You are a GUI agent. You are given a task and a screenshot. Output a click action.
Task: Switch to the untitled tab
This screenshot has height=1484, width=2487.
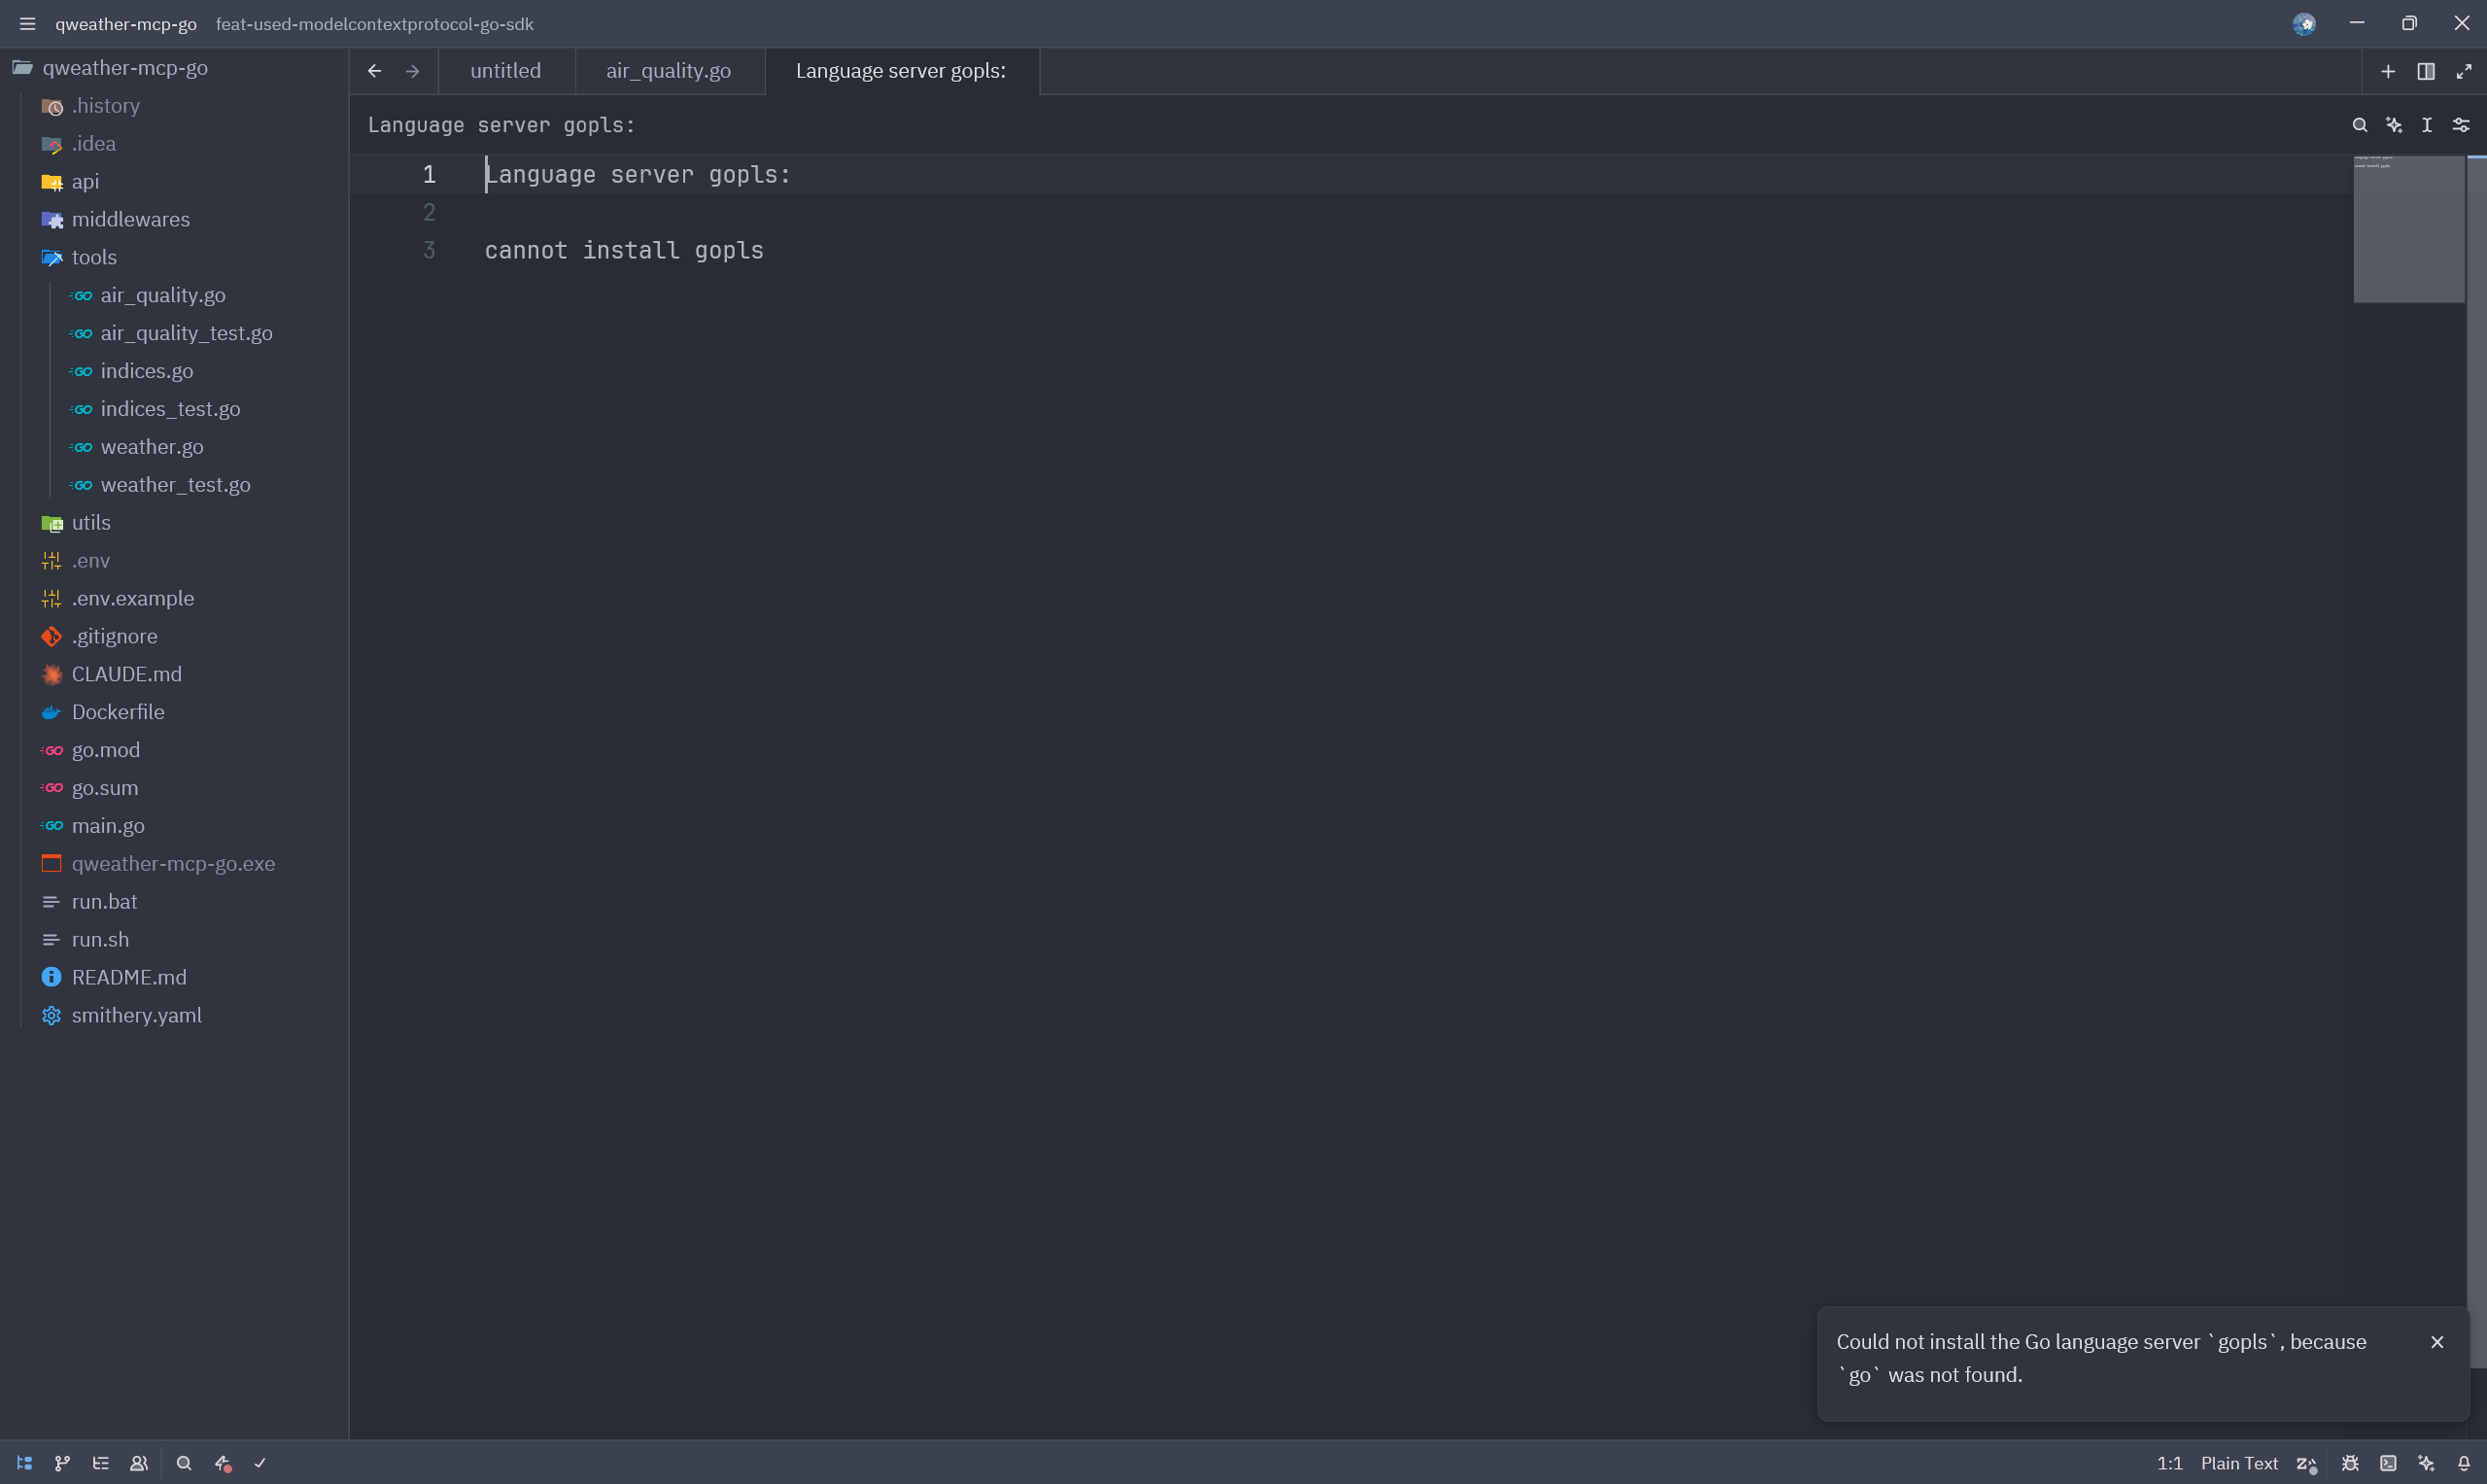[x=505, y=71]
